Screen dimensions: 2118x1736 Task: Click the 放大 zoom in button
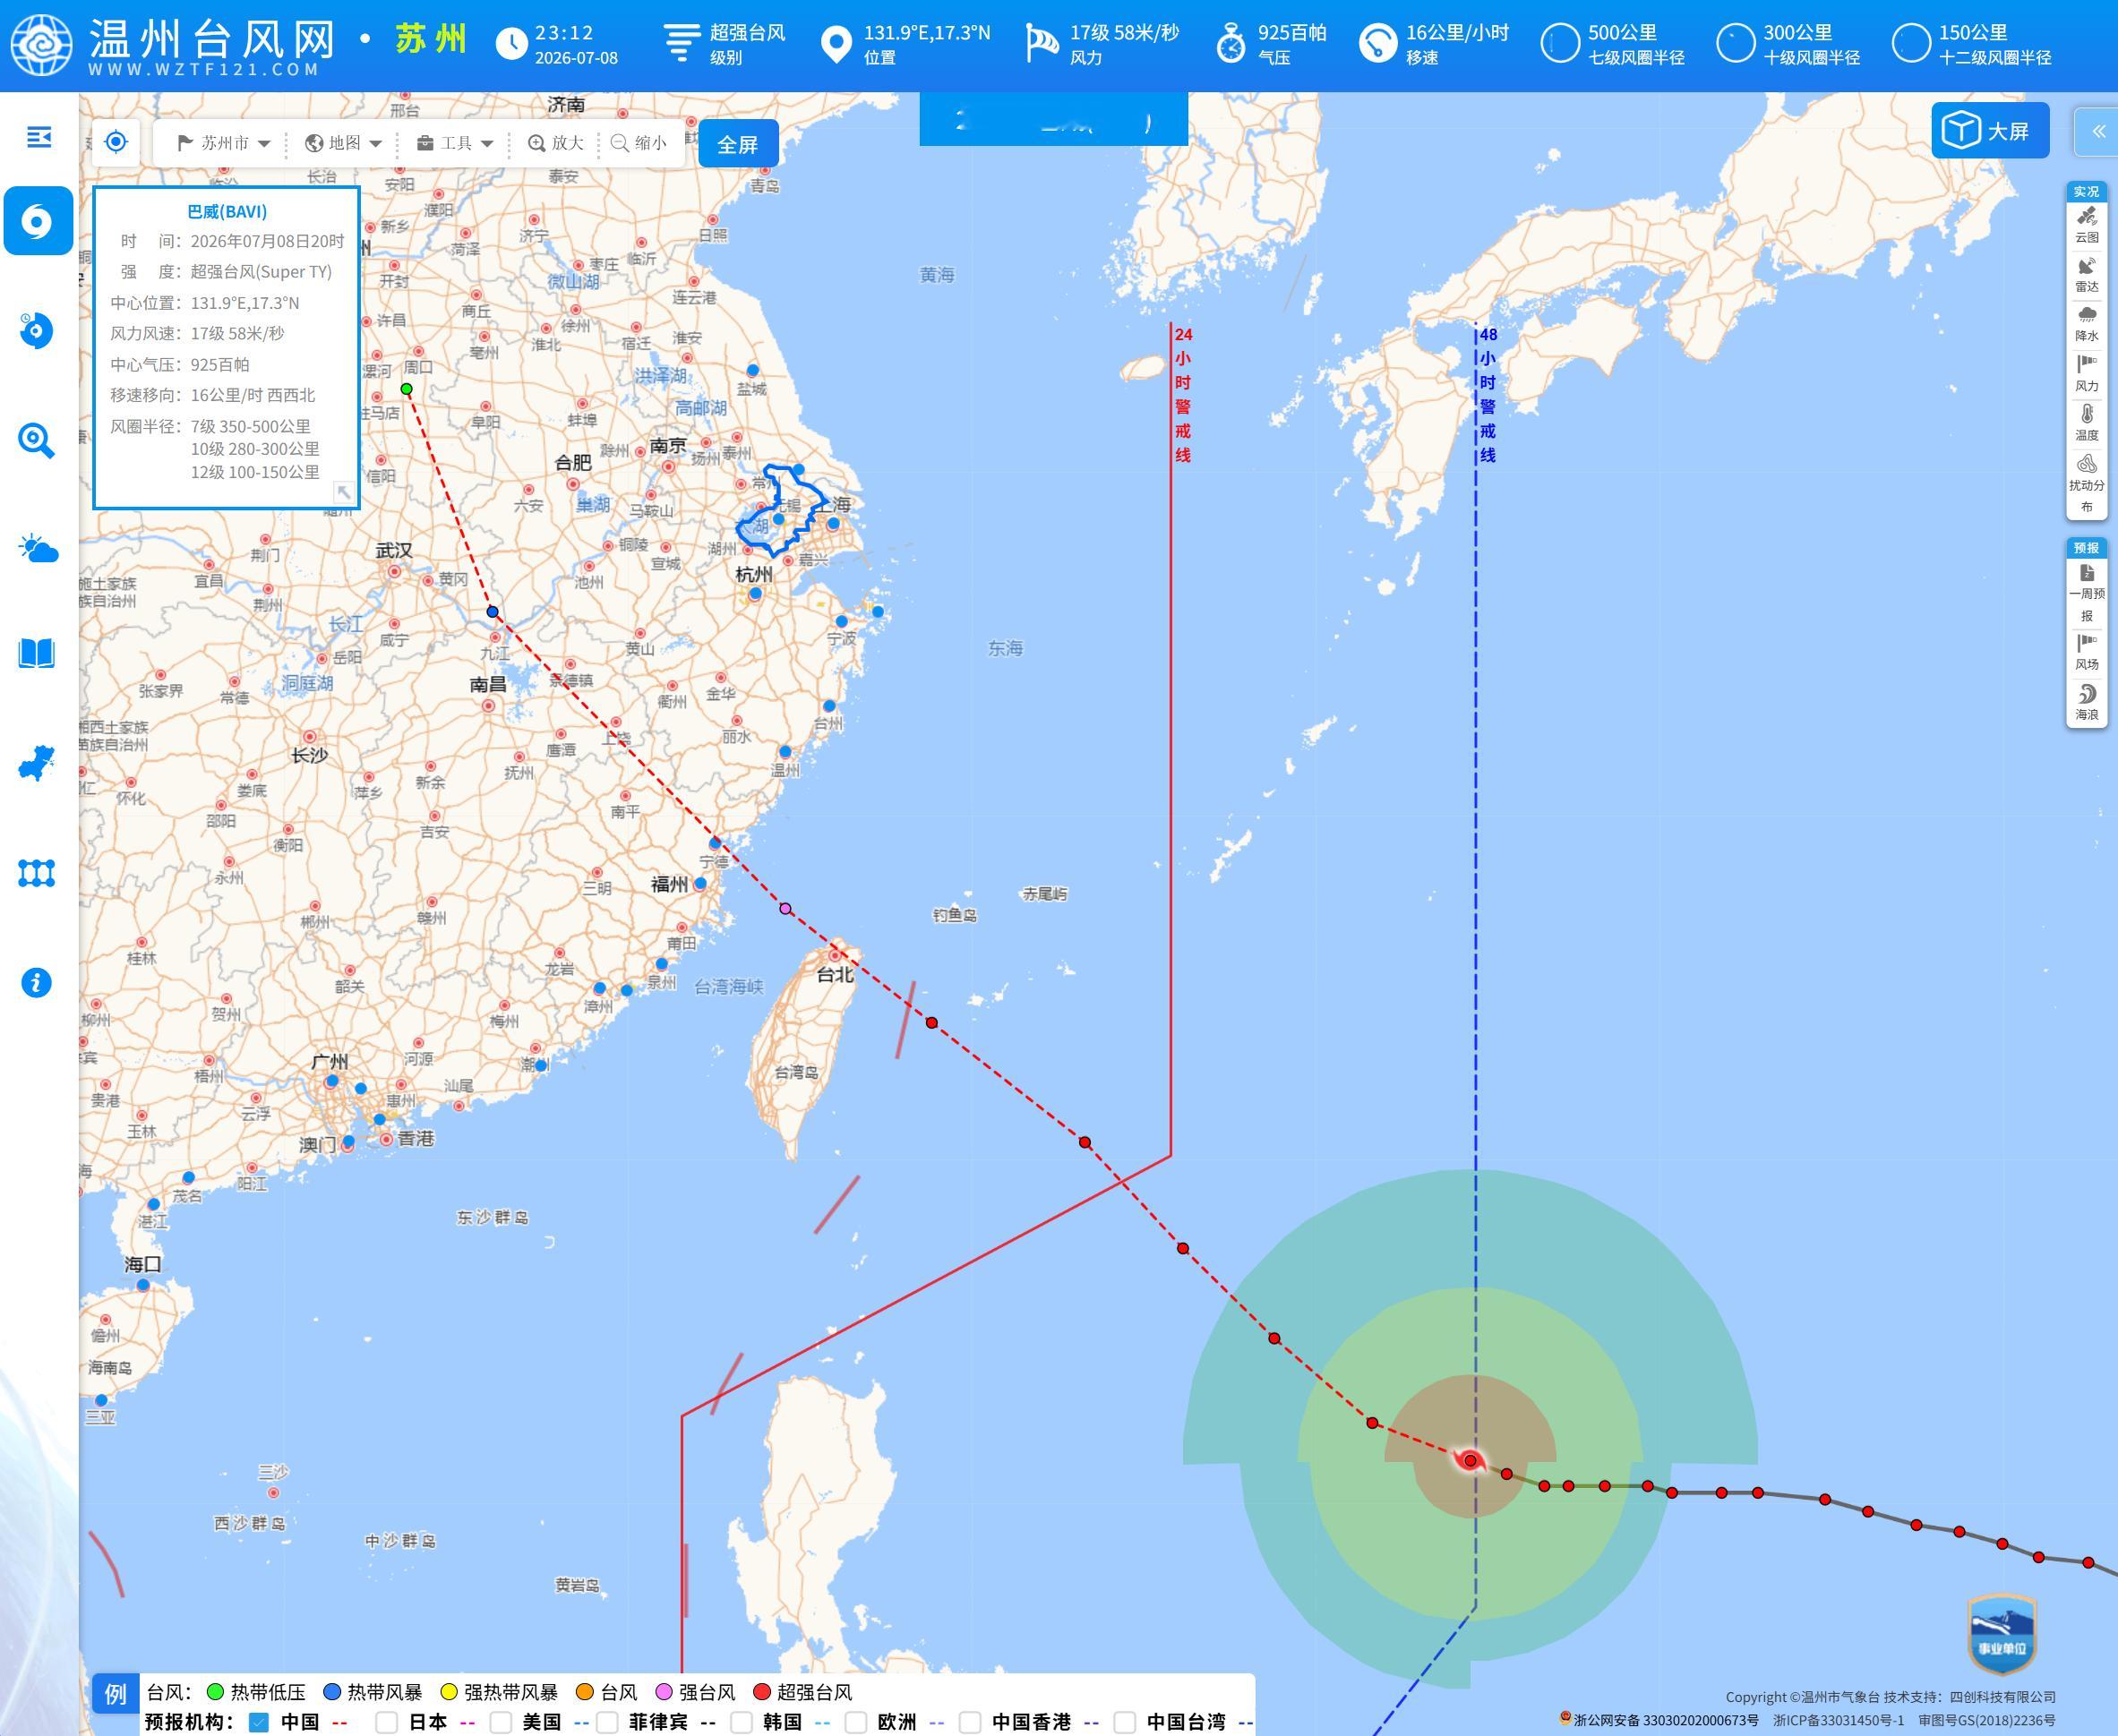tap(556, 143)
